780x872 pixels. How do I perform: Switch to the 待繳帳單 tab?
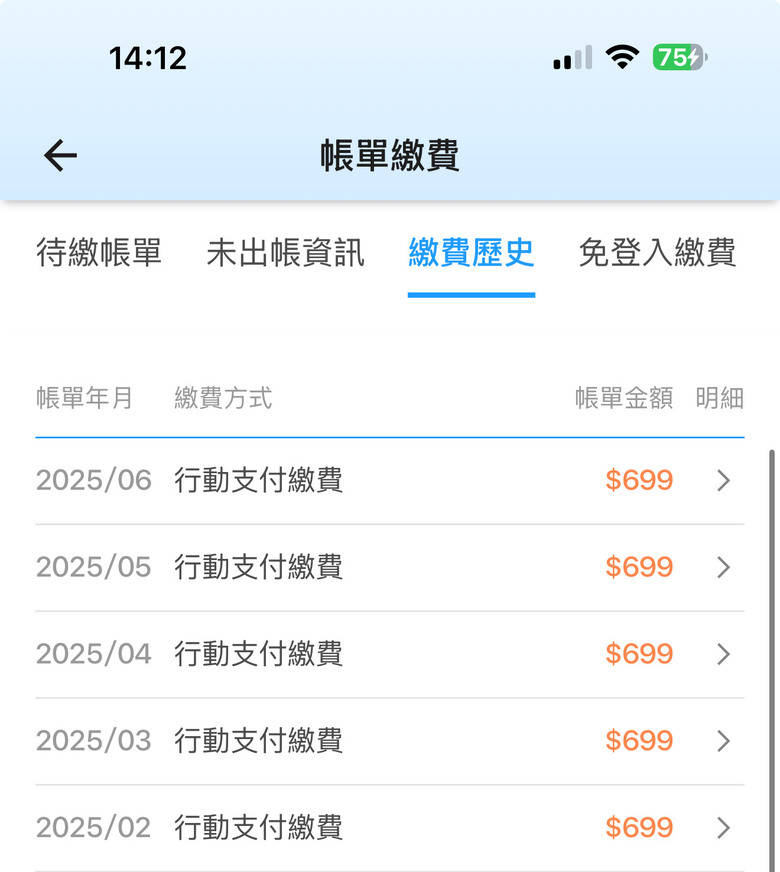pos(99,252)
